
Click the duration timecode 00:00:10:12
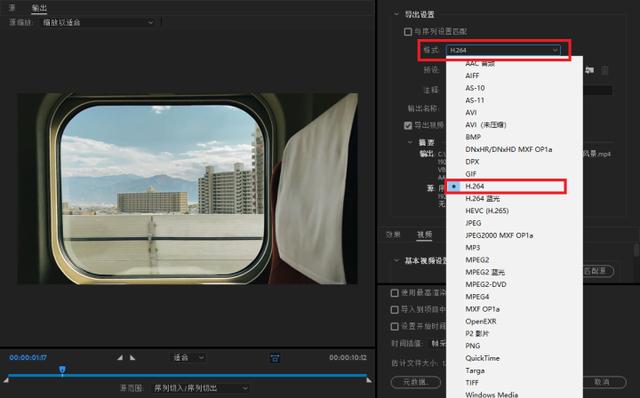[348, 358]
